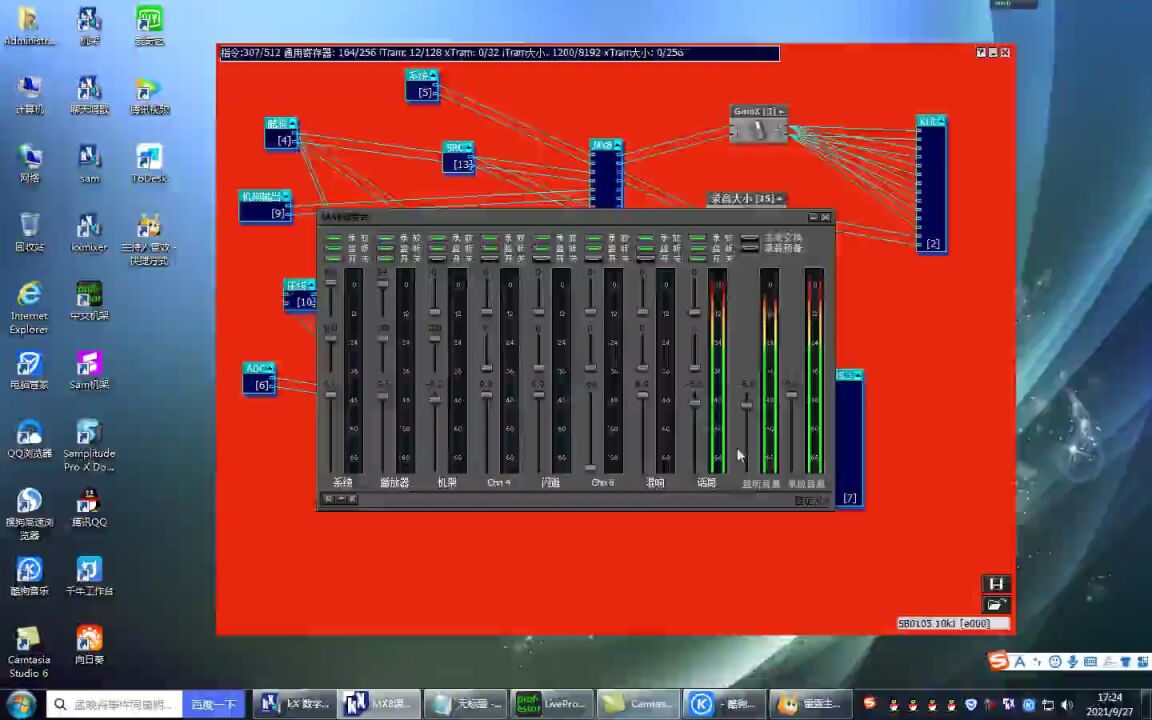1152x720 pixels.
Task: Expand the GainX [3] module arrow
Action: point(782,111)
